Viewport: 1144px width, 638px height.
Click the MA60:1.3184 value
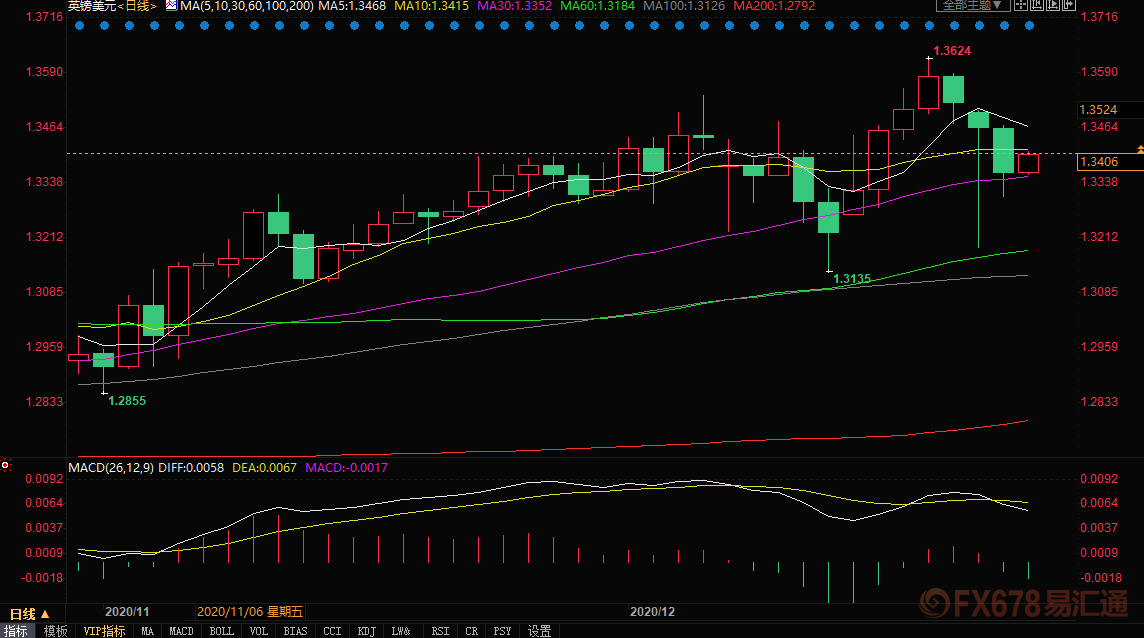598,6
